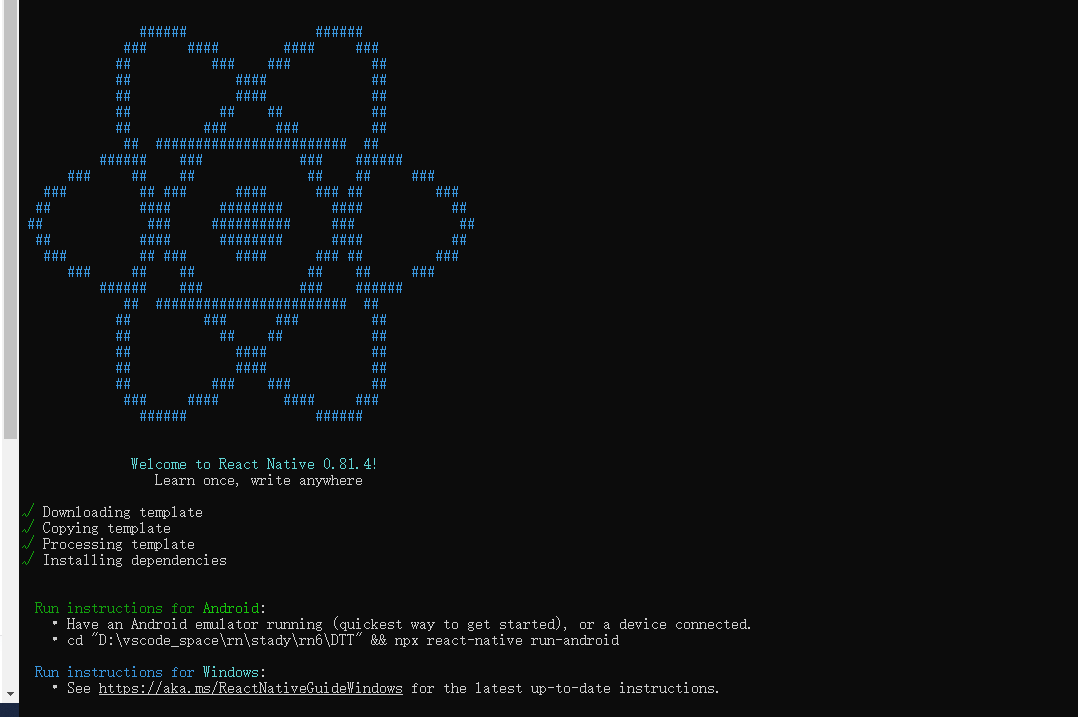Click checkmark beside 'Processing template'
The image size is (1078, 717).
[x=28, y=543]
